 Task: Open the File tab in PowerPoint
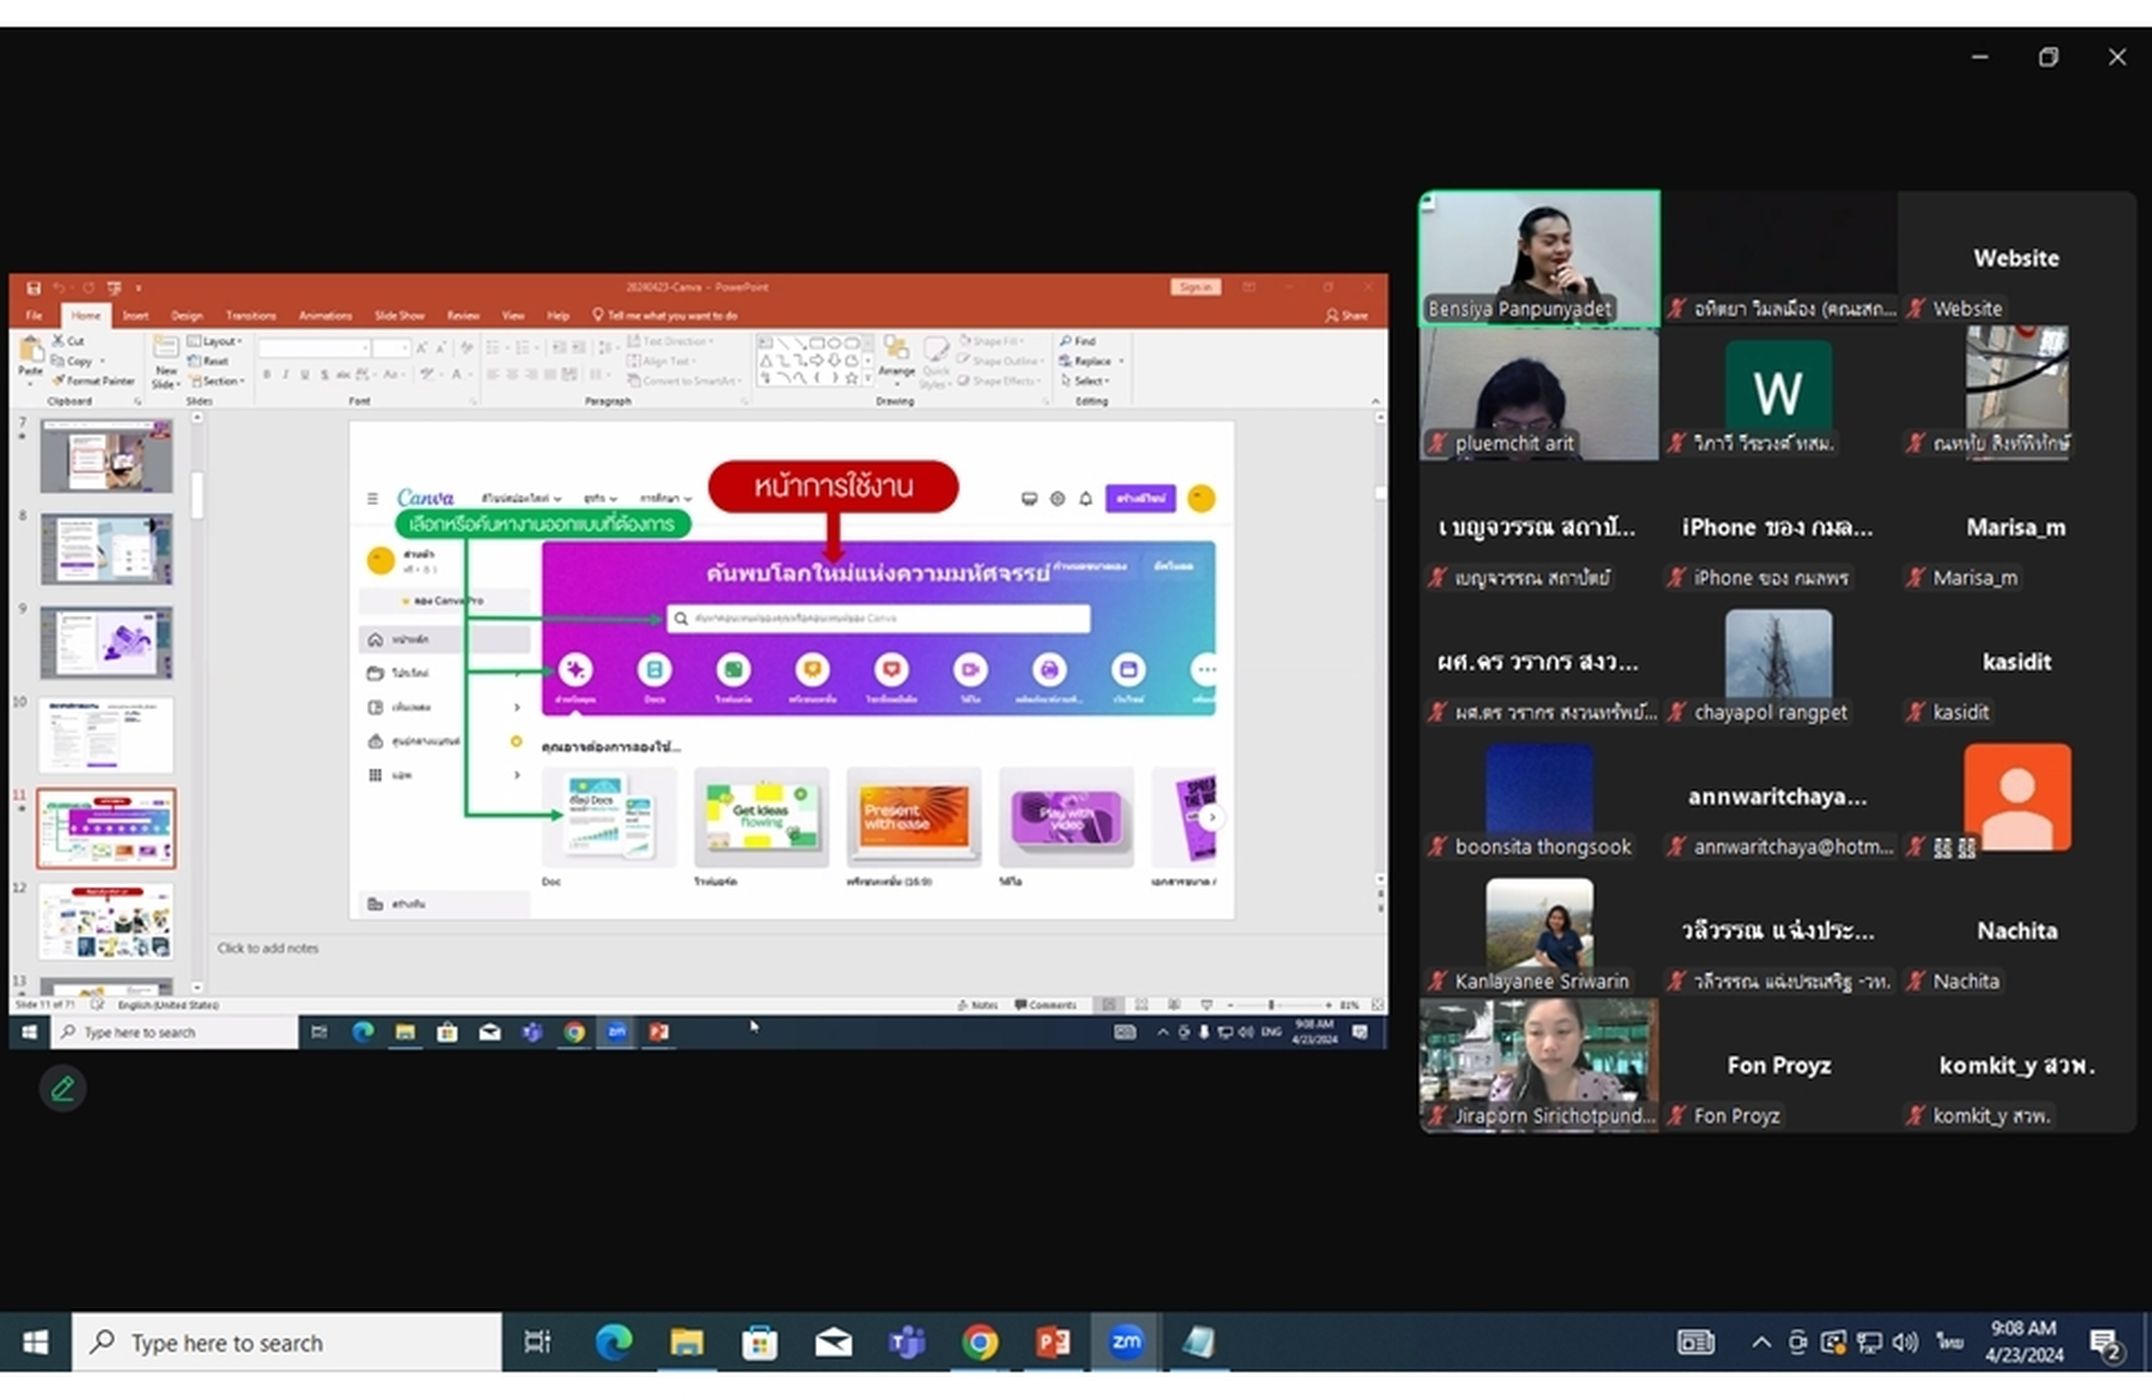click(x=34, y=315)
